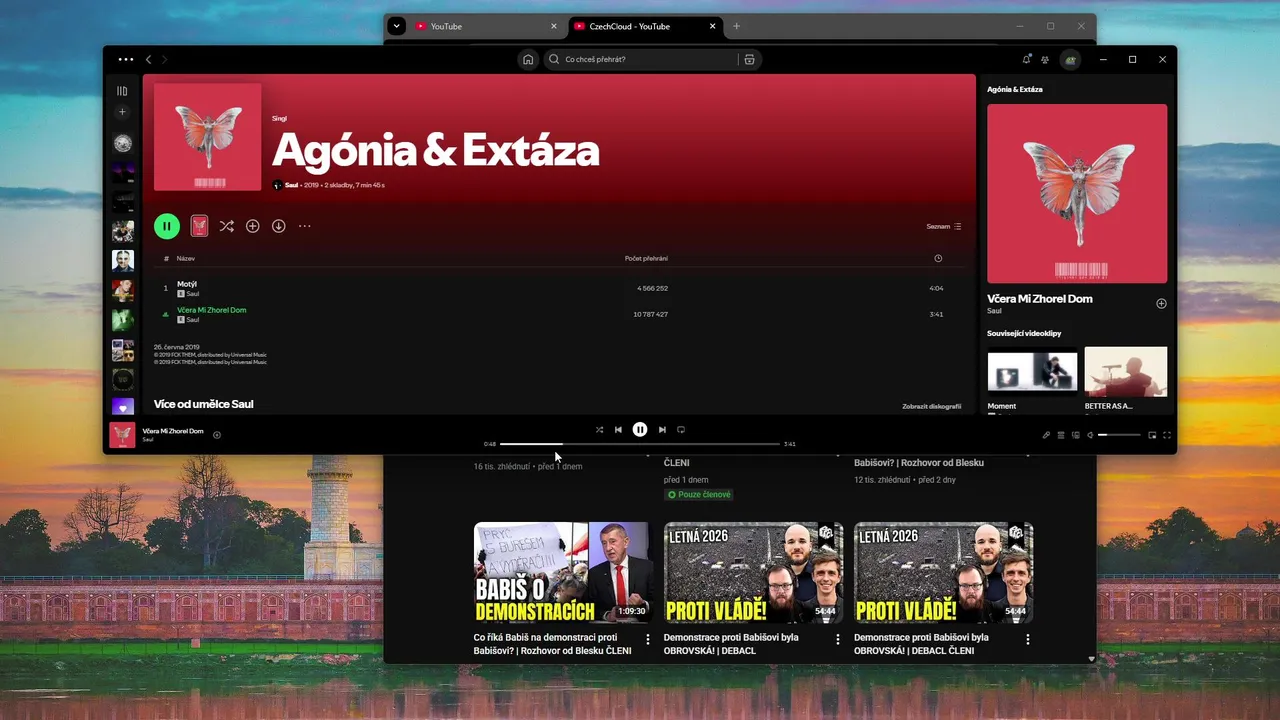Open large album cover in header
Screen dimensions: 1280x720
click(208, 137)
